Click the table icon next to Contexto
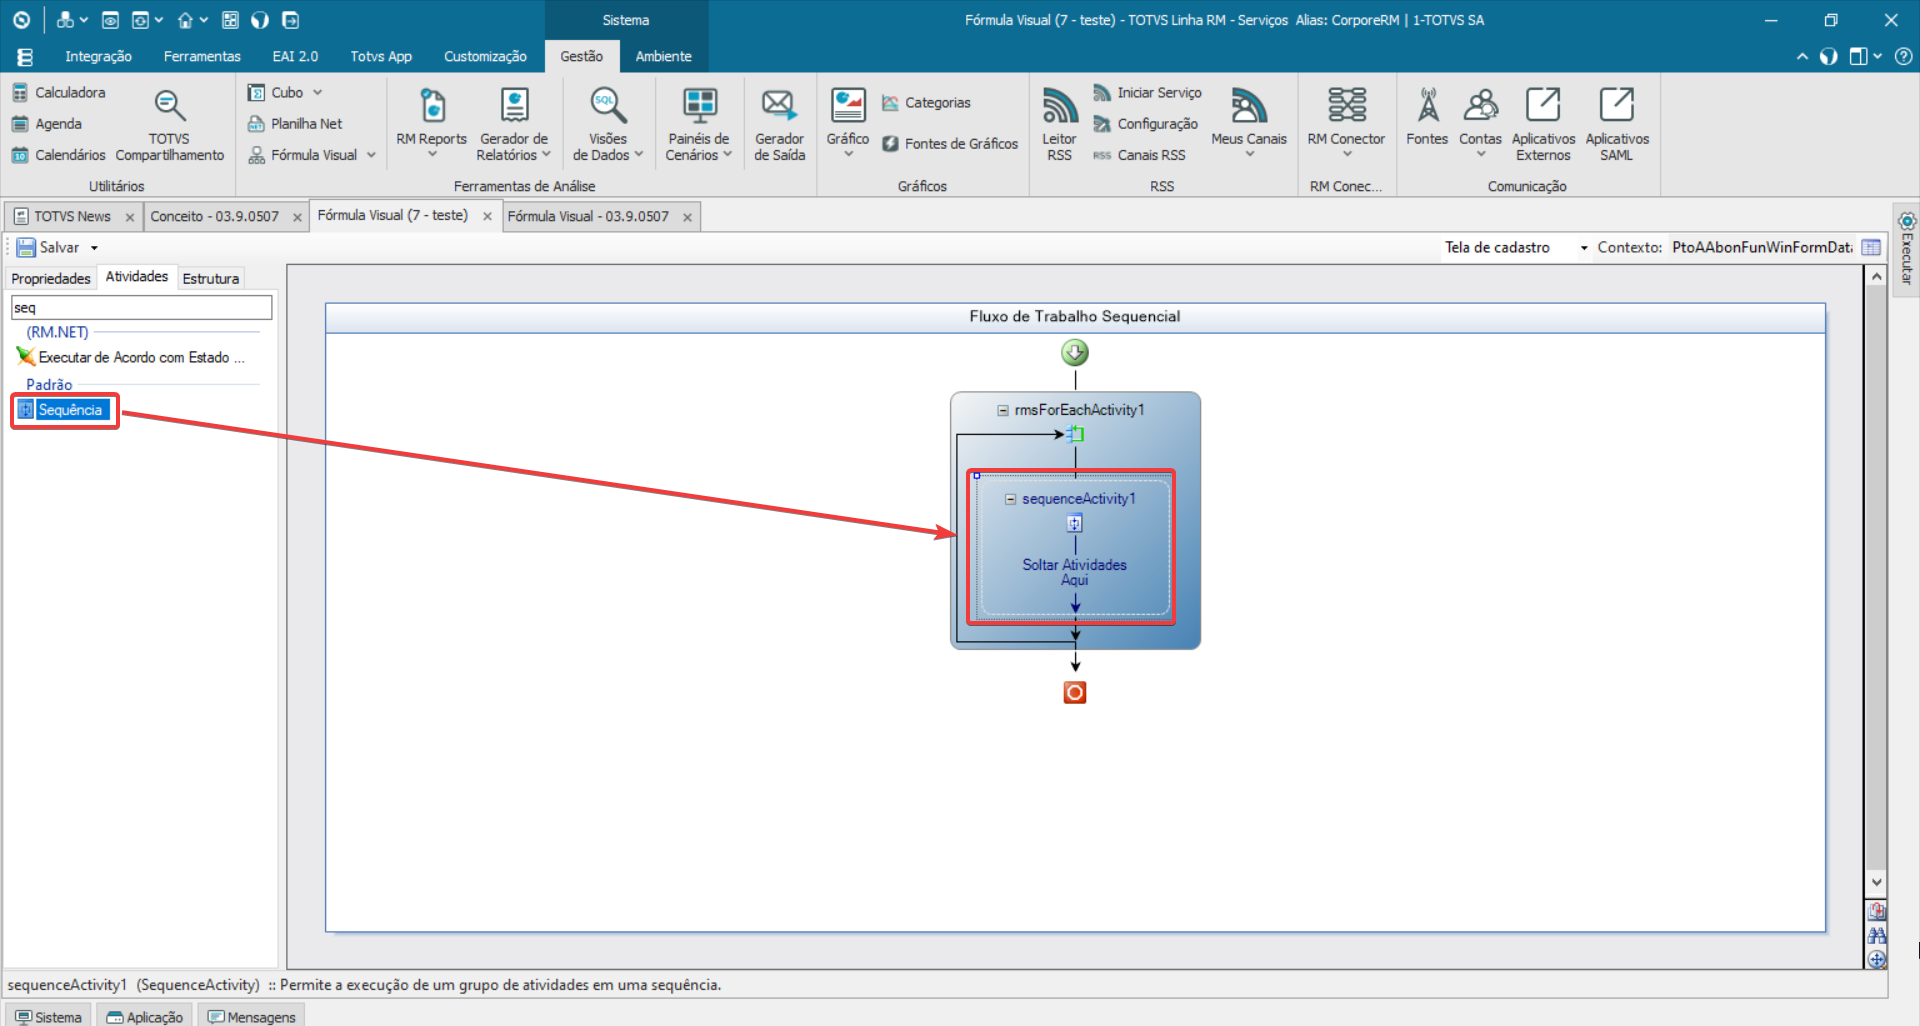1920x1026 pixels. [1871, 247]
